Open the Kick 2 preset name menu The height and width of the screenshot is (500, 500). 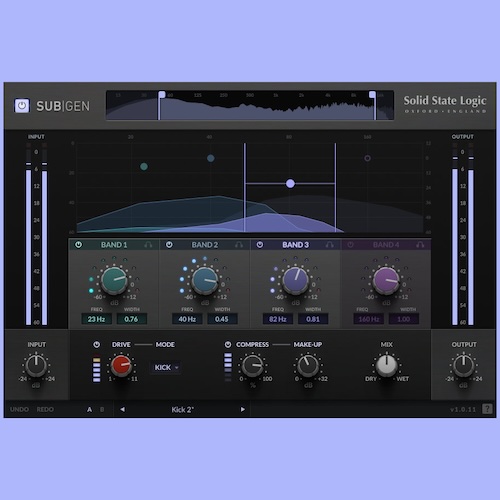coord(182,410)
